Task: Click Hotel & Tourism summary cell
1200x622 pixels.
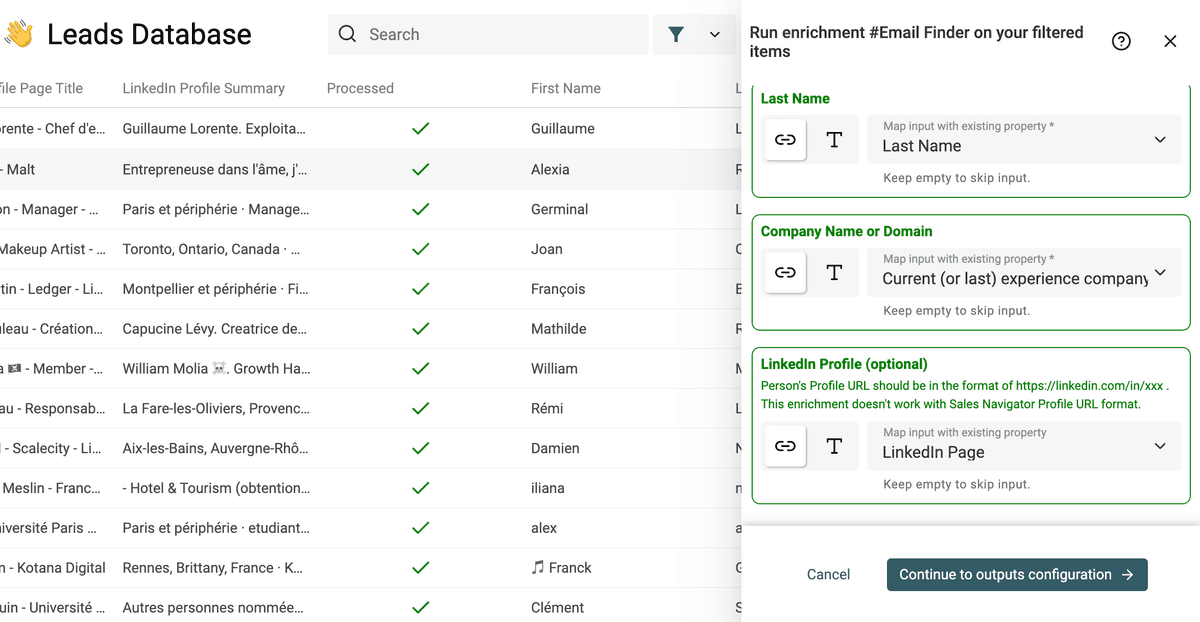Action: [214, 488]
